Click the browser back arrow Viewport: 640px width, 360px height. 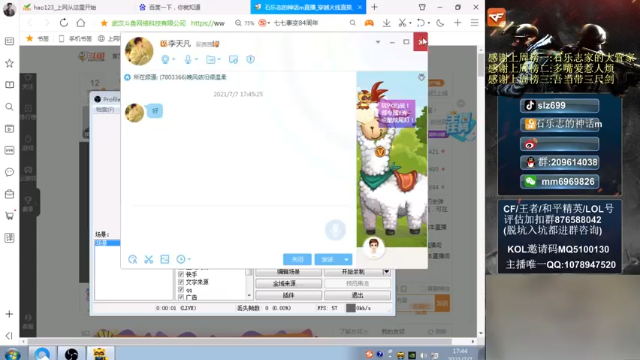[x=30, y=23]
